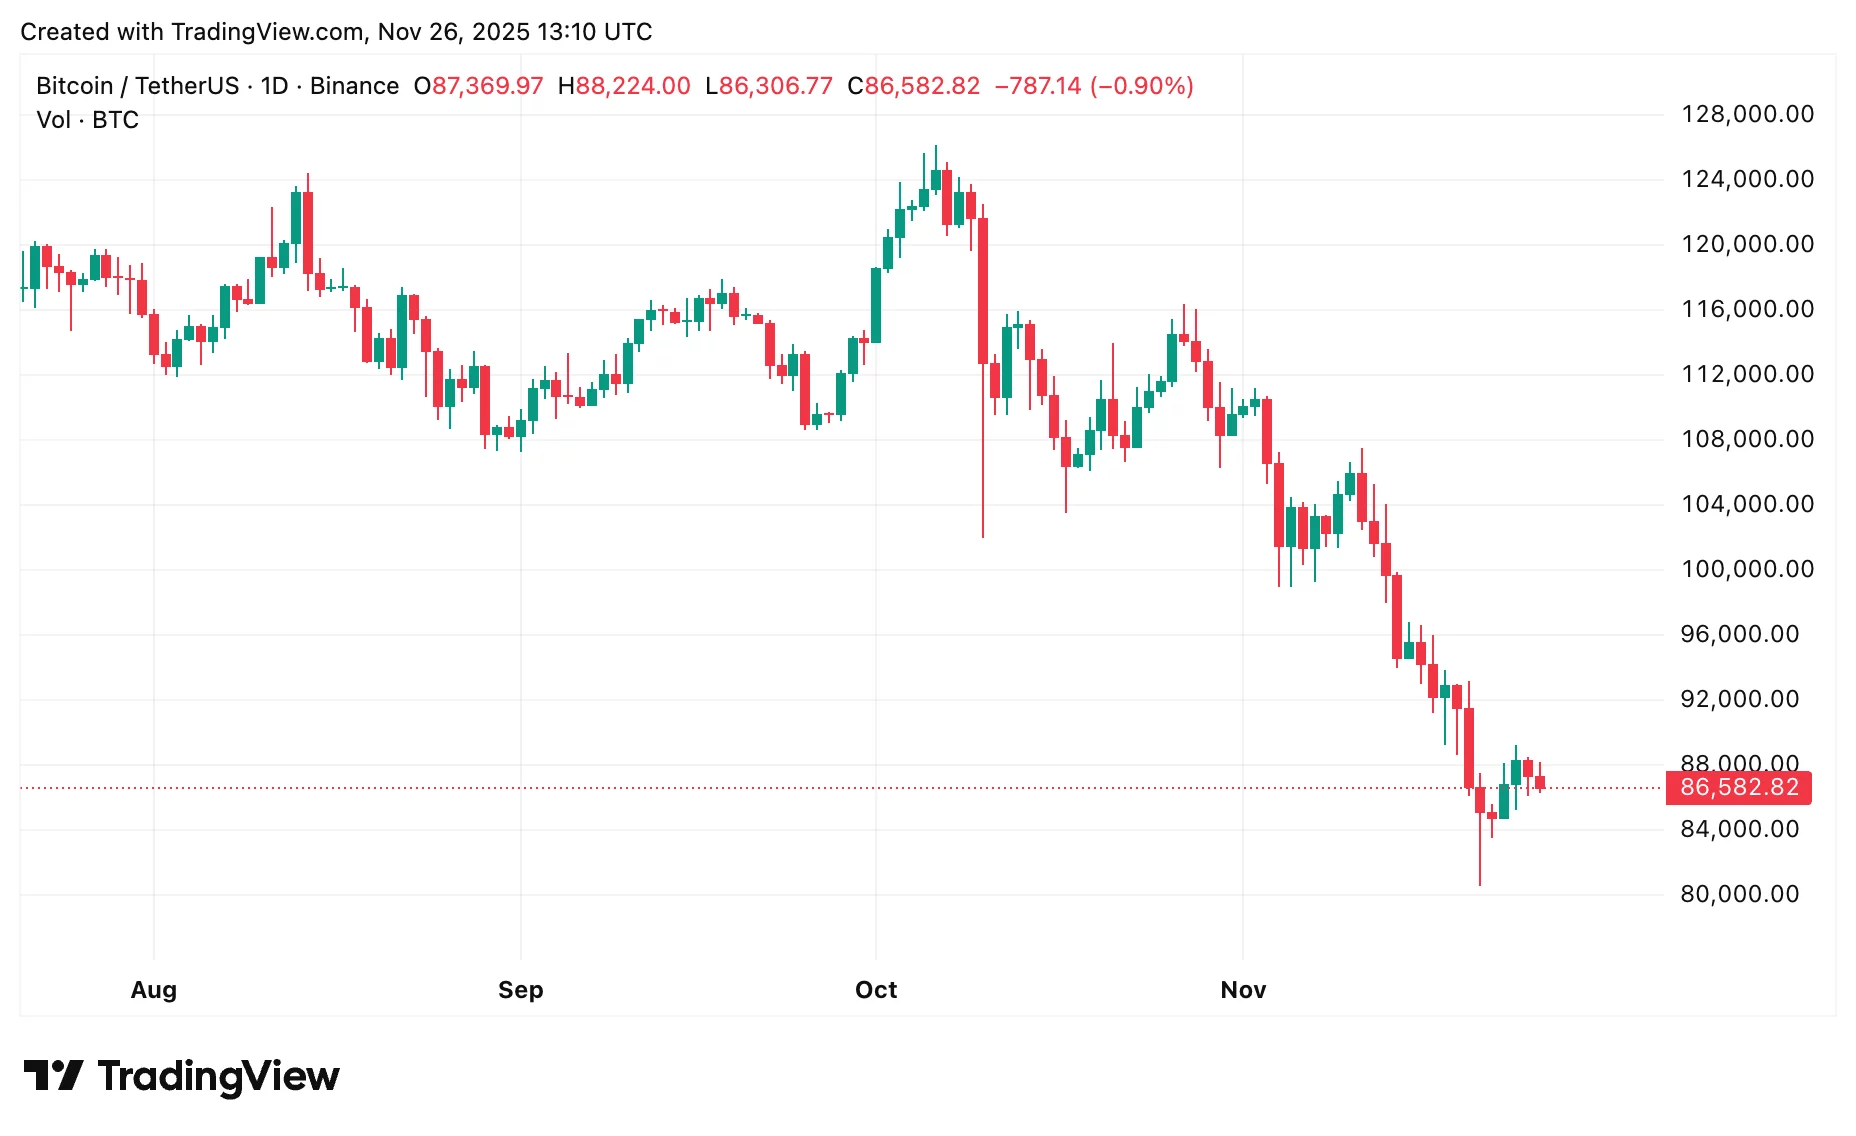1856x1136 pixels.
Task: Click the TradingView logo icon
Action: point(53,1076)
